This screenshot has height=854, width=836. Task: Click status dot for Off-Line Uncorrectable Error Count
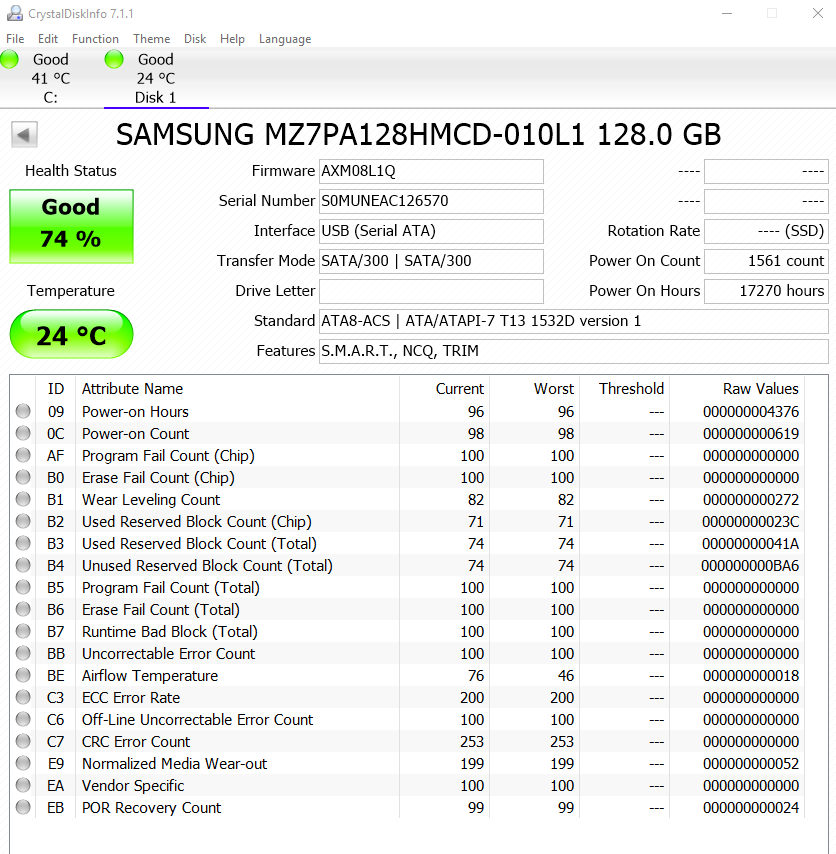point(23,719)
